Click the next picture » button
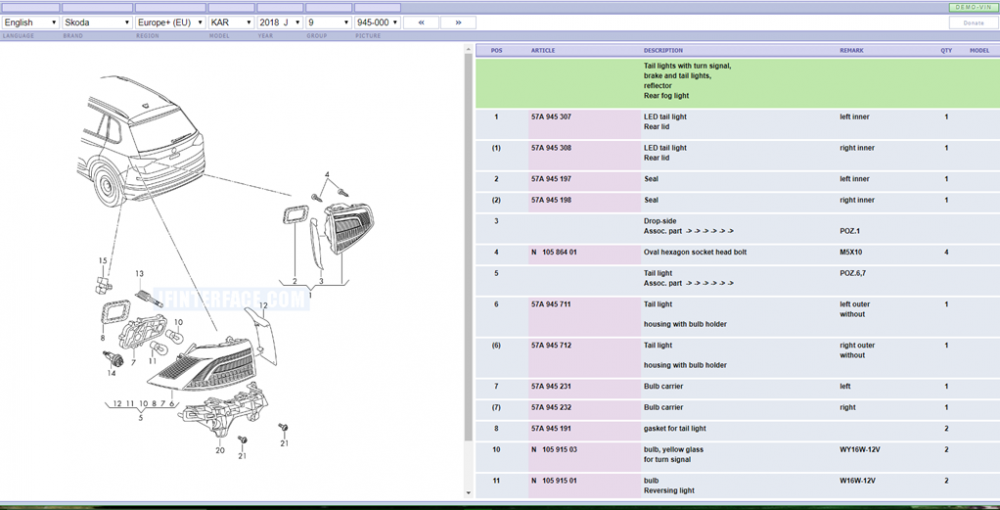The image size is (1000, 510). pos(458,22)
